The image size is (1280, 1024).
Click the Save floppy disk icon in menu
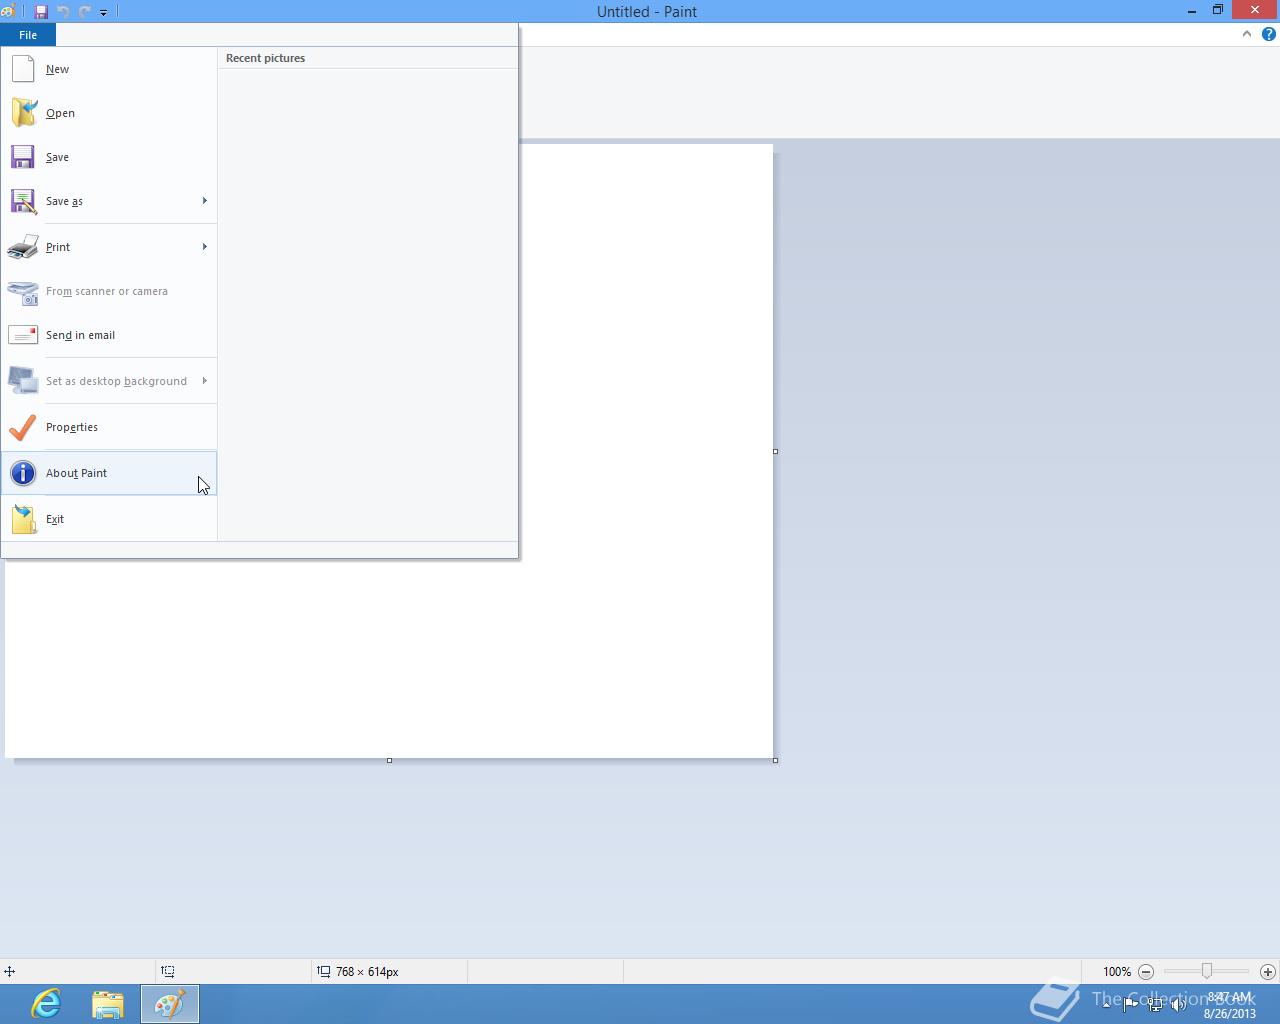(23, 157)
